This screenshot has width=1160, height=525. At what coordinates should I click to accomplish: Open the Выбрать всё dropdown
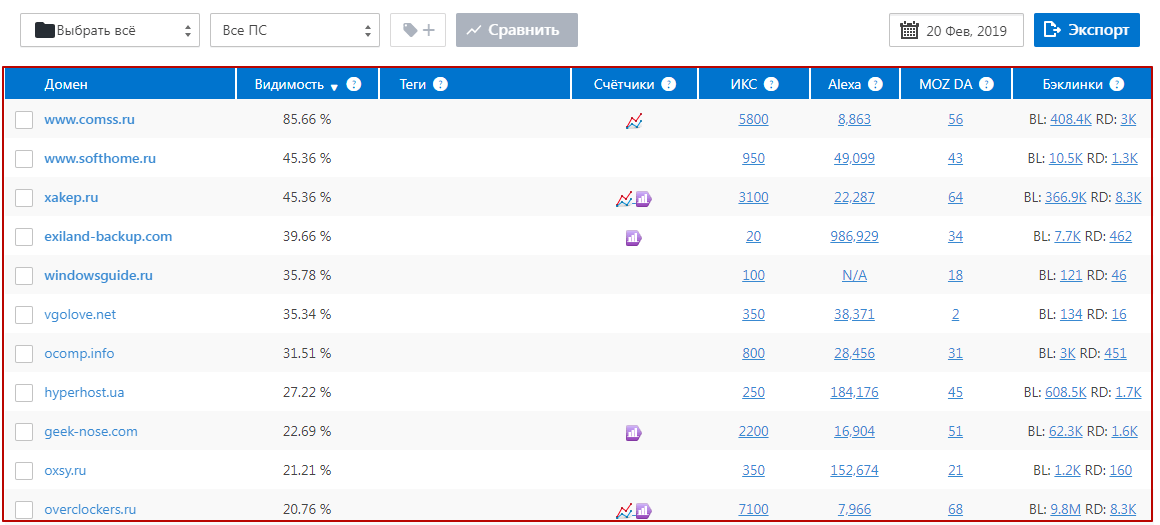click(x=109, y=30)
